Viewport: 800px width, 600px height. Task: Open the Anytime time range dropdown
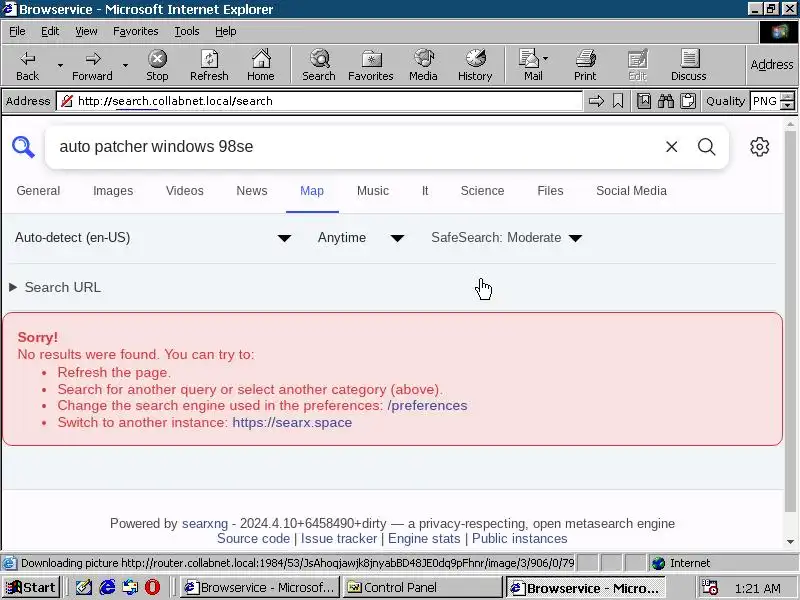[361, 238]
